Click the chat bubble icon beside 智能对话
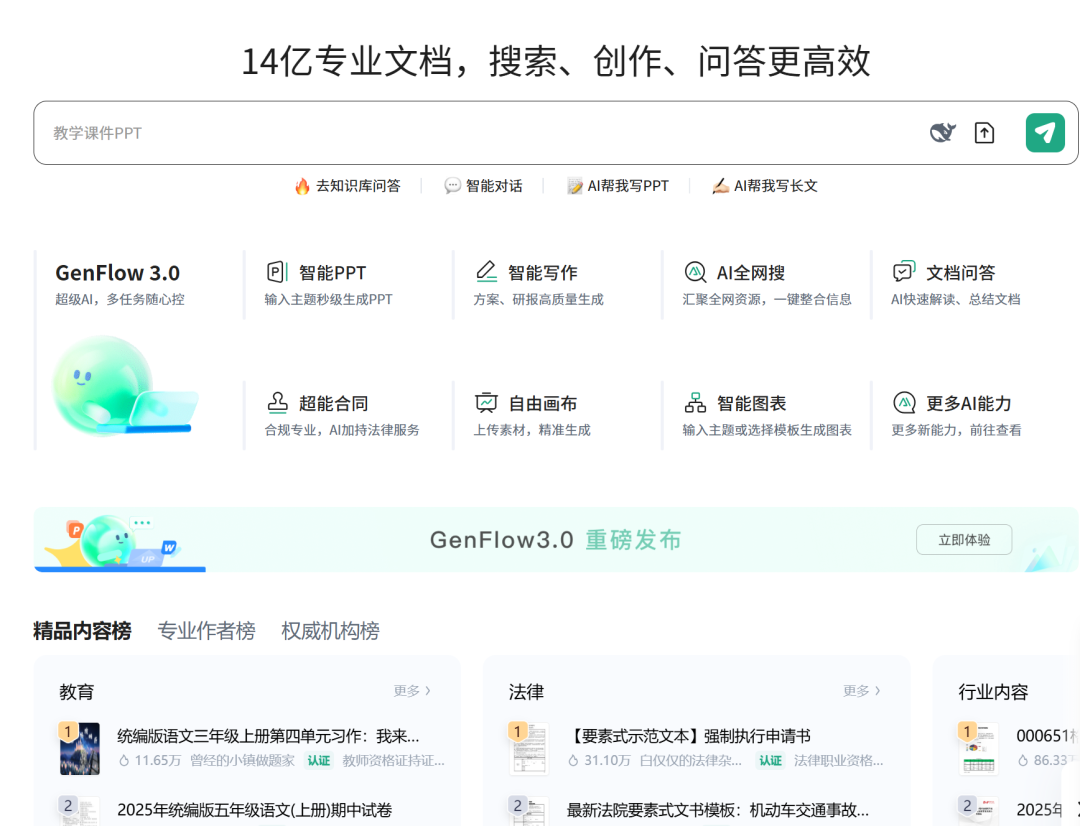This screenshot has height=826, width=1080. coord(452,186)
